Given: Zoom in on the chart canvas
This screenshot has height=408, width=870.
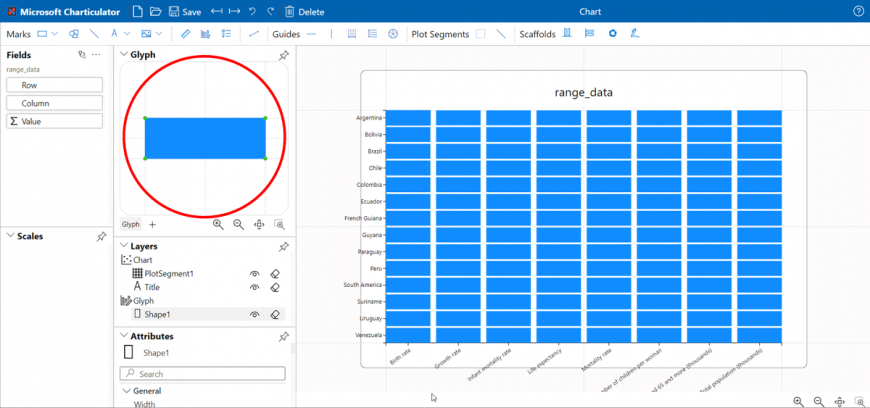Looking at the screenshot, I should pyautogui.click(x=798, y=401).
